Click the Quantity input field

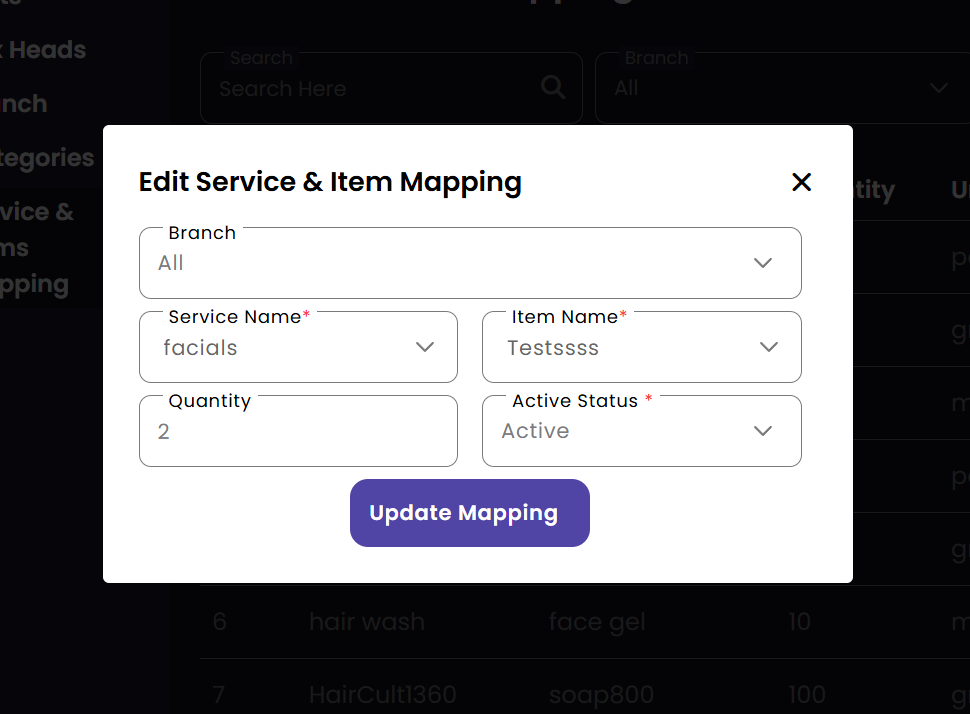click(x=298, y=431)
